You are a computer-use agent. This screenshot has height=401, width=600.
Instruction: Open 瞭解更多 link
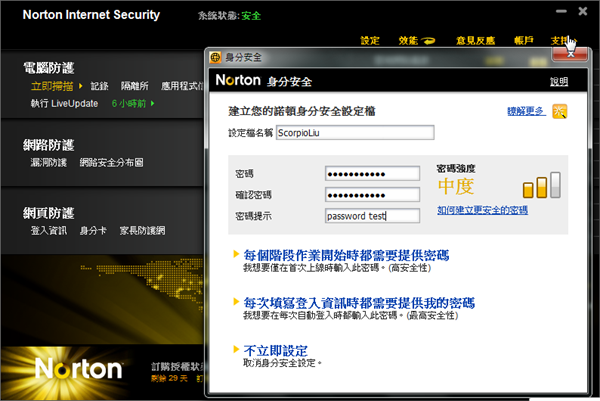click(x=526, y=111)
